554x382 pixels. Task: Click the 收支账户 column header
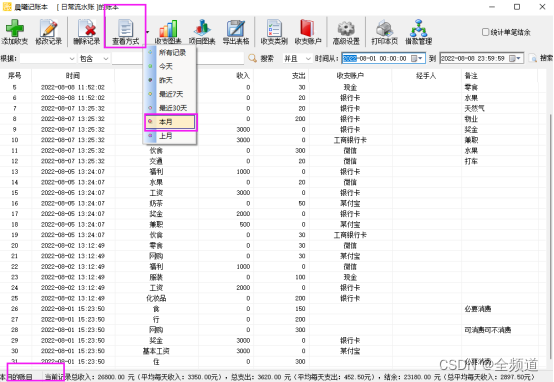coord(350,75)
